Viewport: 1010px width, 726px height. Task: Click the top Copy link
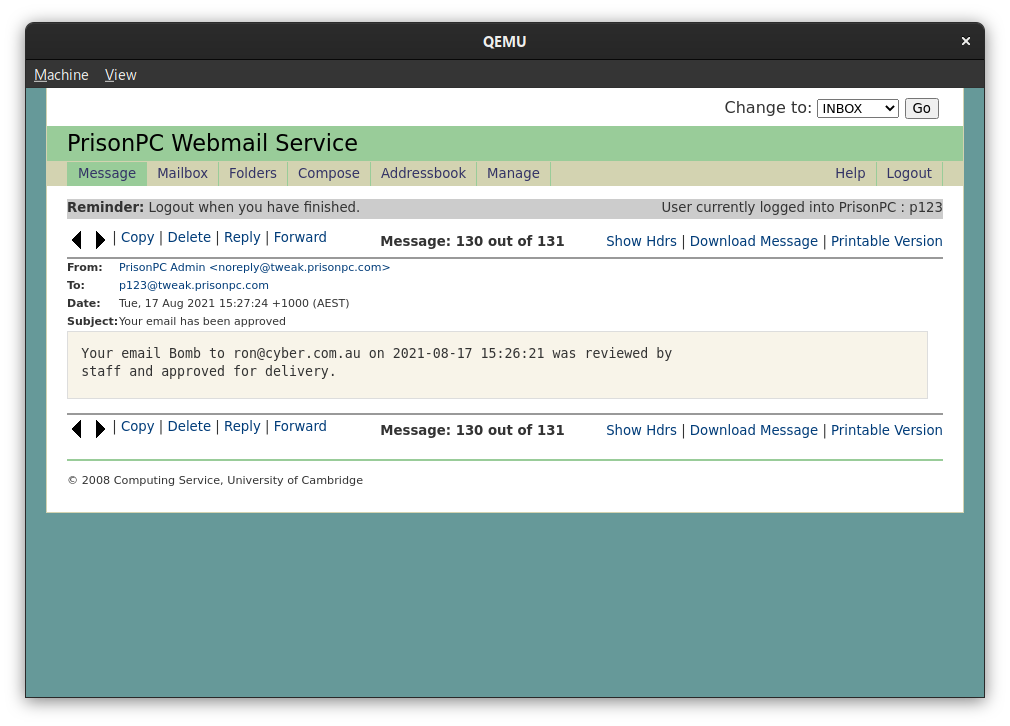point(138,237)
